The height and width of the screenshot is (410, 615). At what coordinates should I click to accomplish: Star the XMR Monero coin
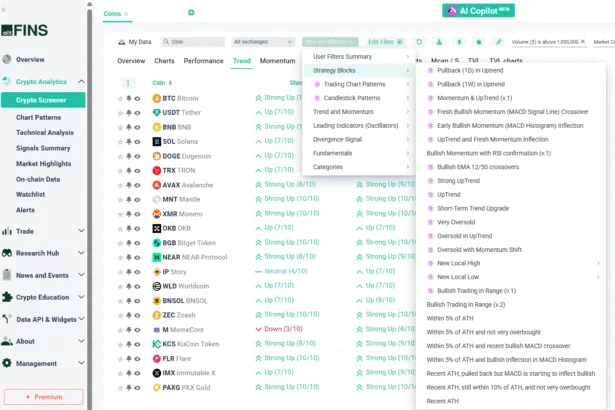point(120,214)
